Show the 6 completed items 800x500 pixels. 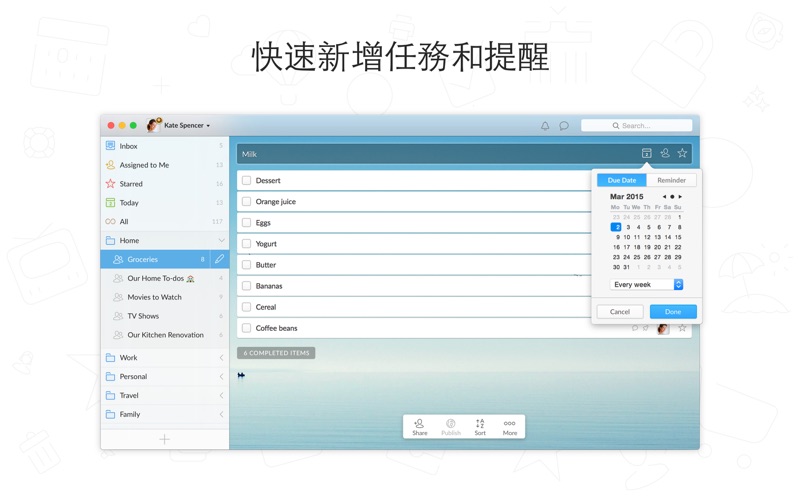[276, 353]
